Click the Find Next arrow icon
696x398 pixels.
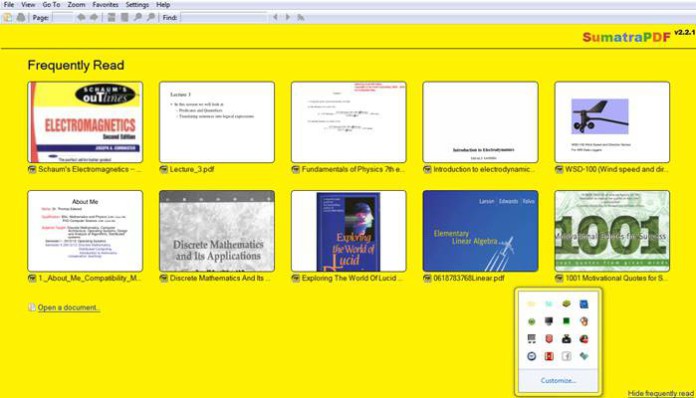point(288,17)
